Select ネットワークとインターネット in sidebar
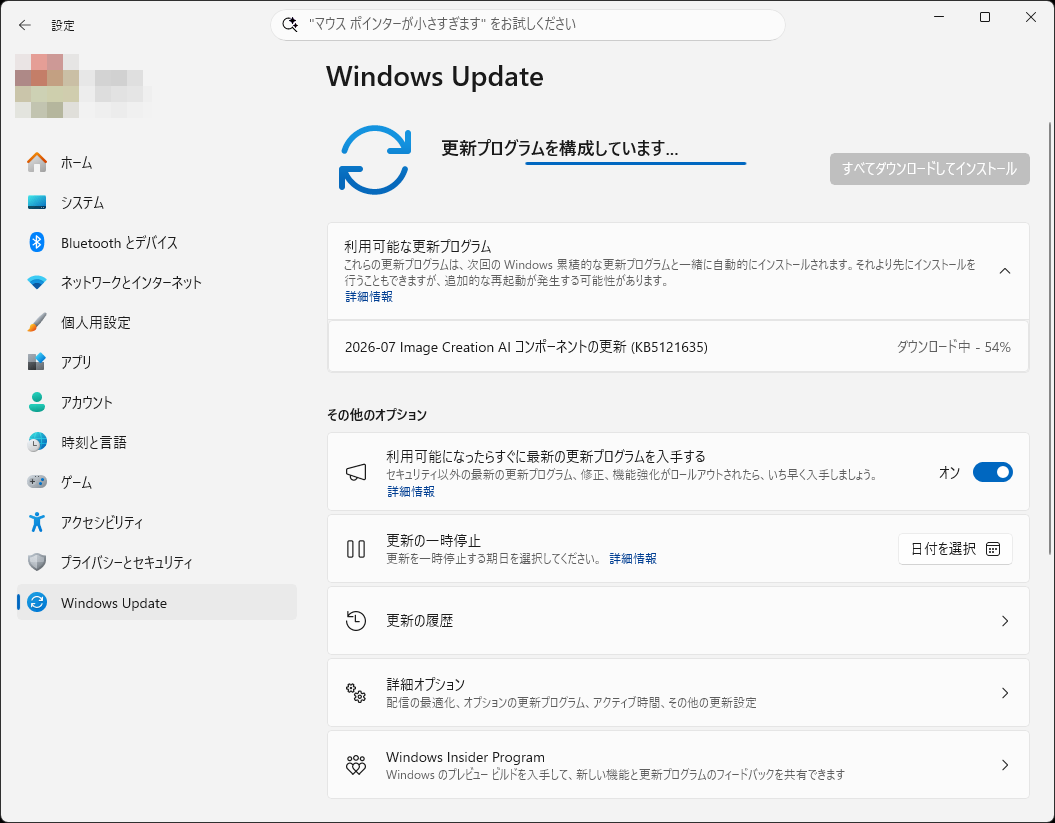The image size is (1055, 823). click(157, 282)
